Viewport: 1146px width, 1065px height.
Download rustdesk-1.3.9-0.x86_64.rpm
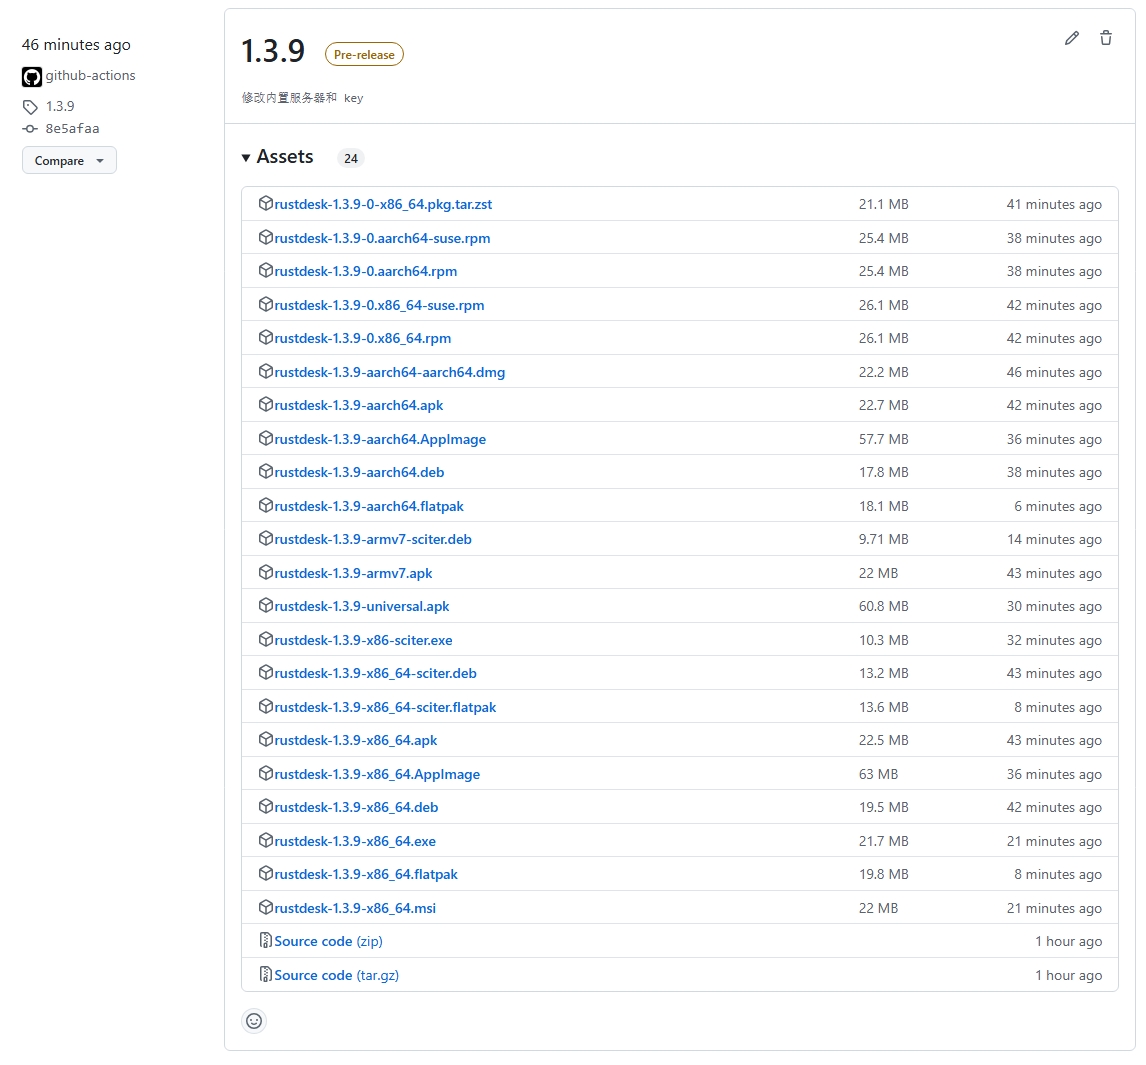pos(363,338)
